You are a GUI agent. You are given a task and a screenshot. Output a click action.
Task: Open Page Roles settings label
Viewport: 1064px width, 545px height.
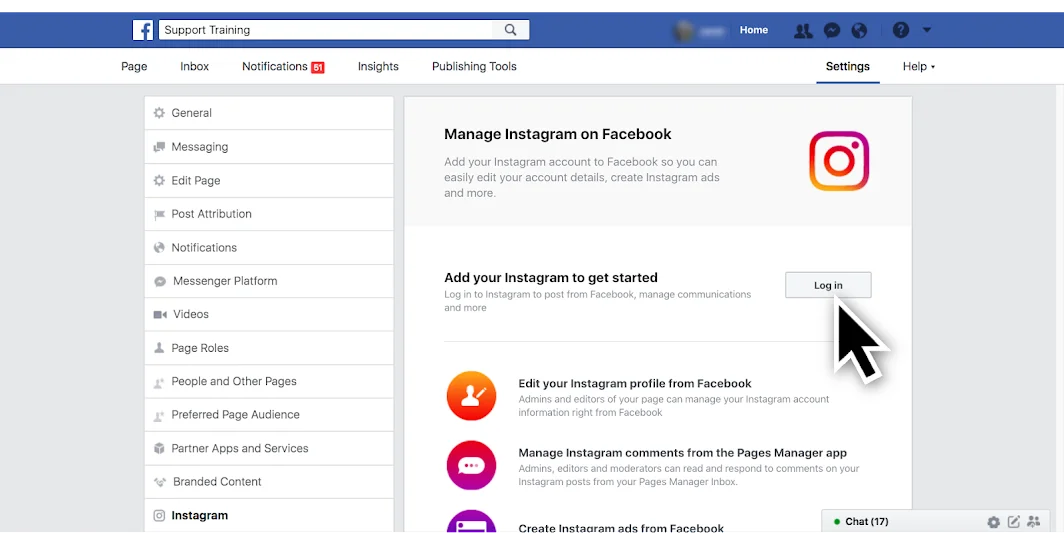coord(200,348)
